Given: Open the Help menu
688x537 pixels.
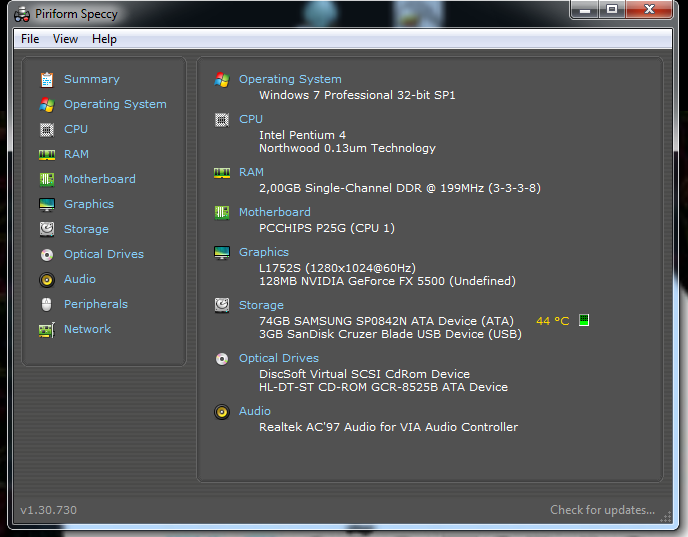Looking at the screenshot, I should (104, 39).
